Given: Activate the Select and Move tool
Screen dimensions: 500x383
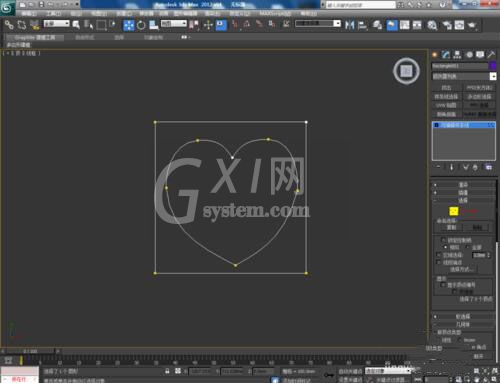Looking at the screenshot, I should pos(129,25).
